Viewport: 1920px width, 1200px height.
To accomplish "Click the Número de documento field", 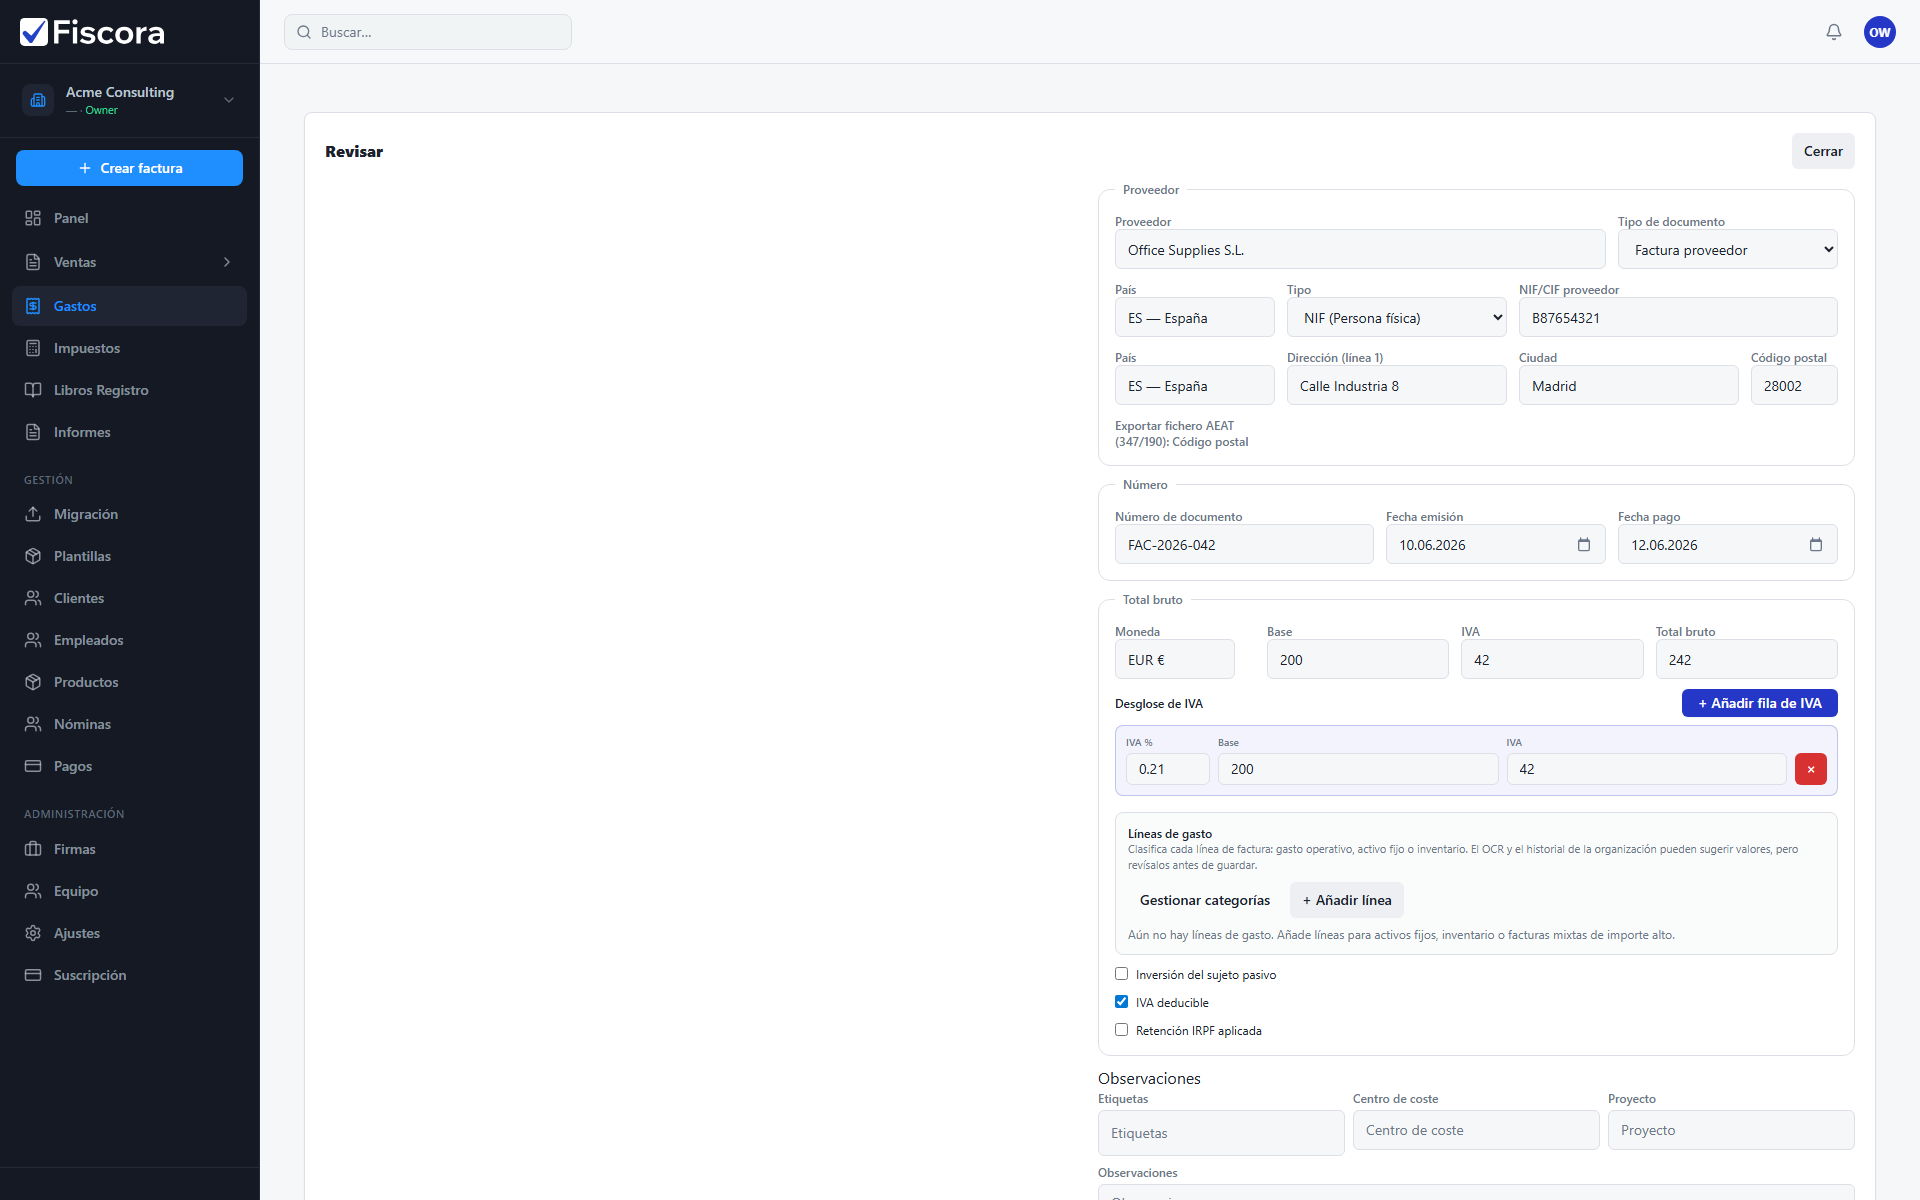I will click(x=1243, y=545).
